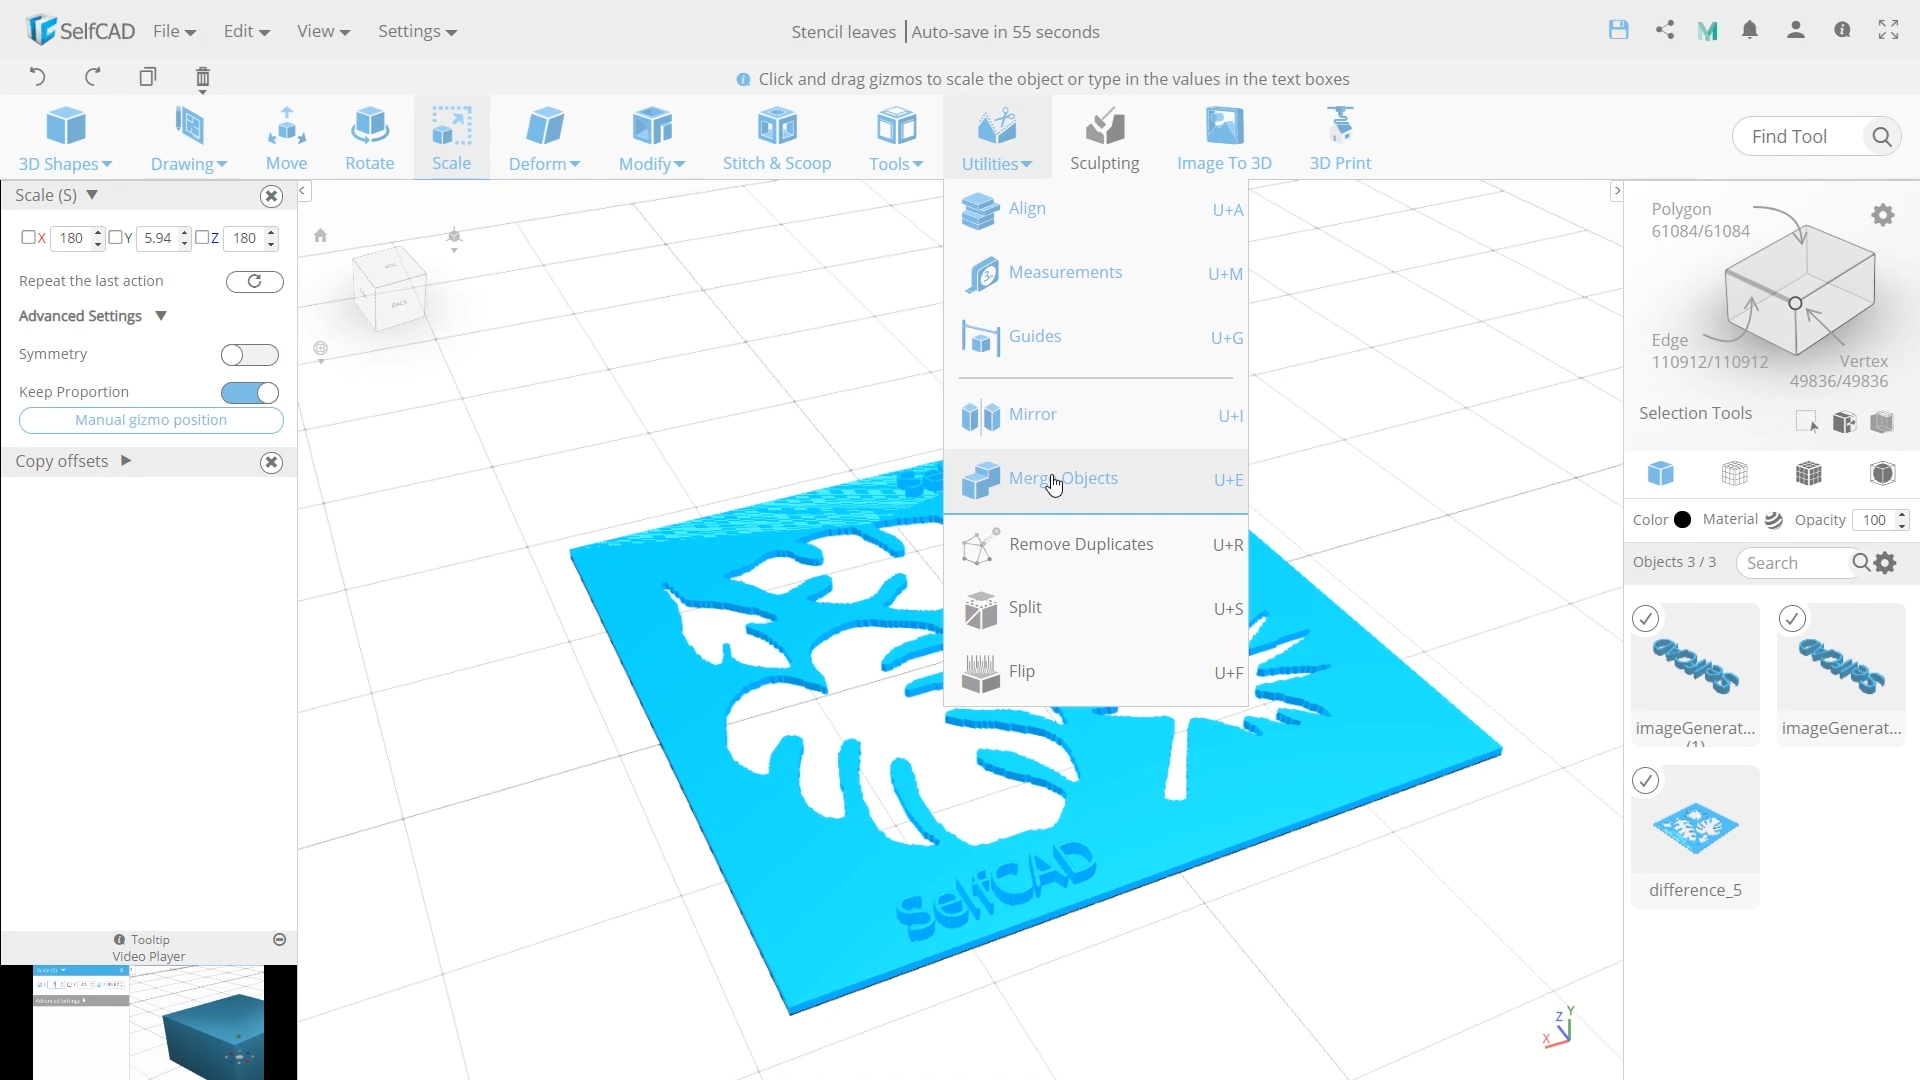1920x1080 pixels.
Task: Choose Mirror from Utilities menu
Action: pos(1096,415)
